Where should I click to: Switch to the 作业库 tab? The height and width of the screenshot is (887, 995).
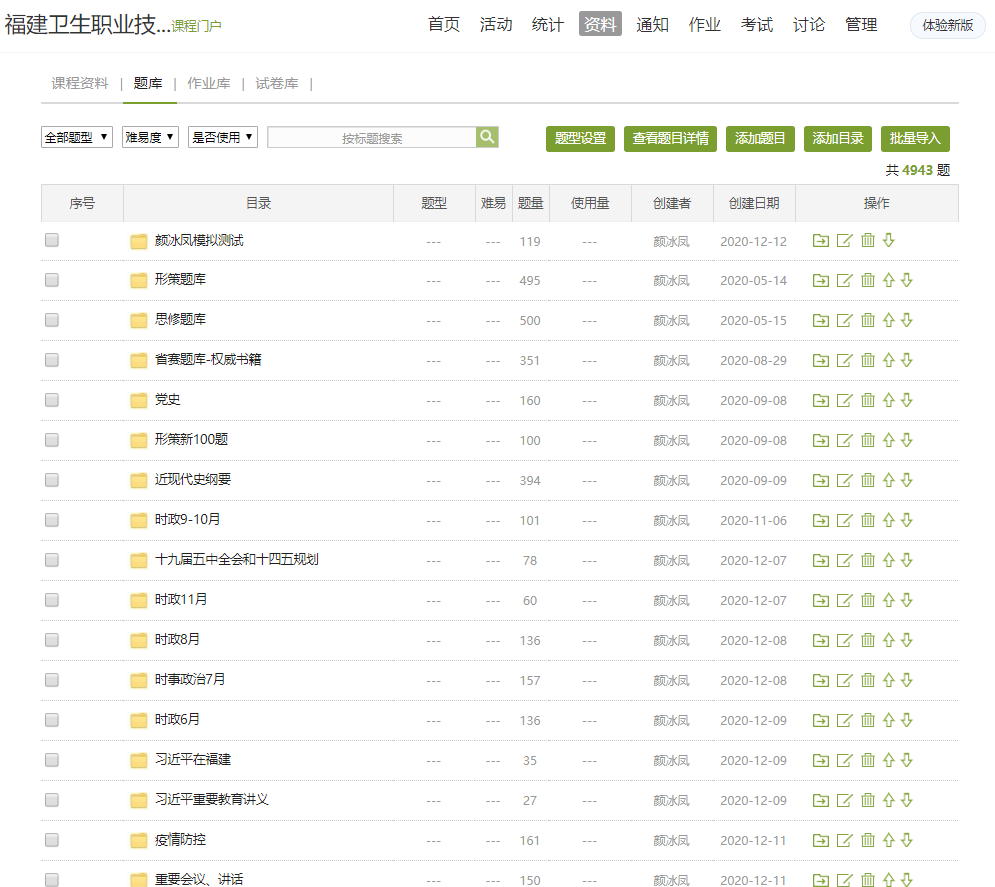(x=208, y=84)
